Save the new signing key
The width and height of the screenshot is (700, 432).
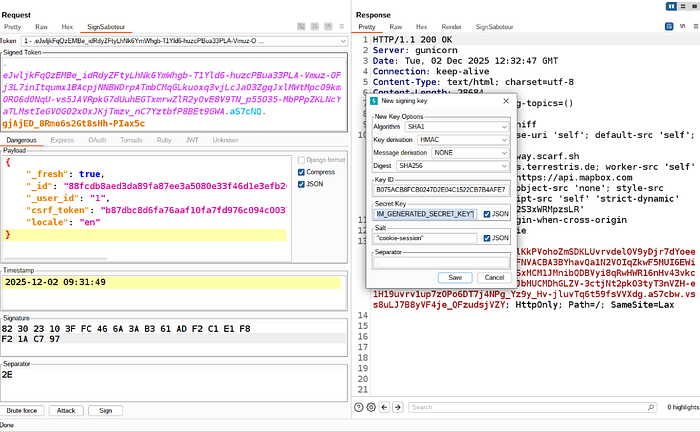coord(455,278)
